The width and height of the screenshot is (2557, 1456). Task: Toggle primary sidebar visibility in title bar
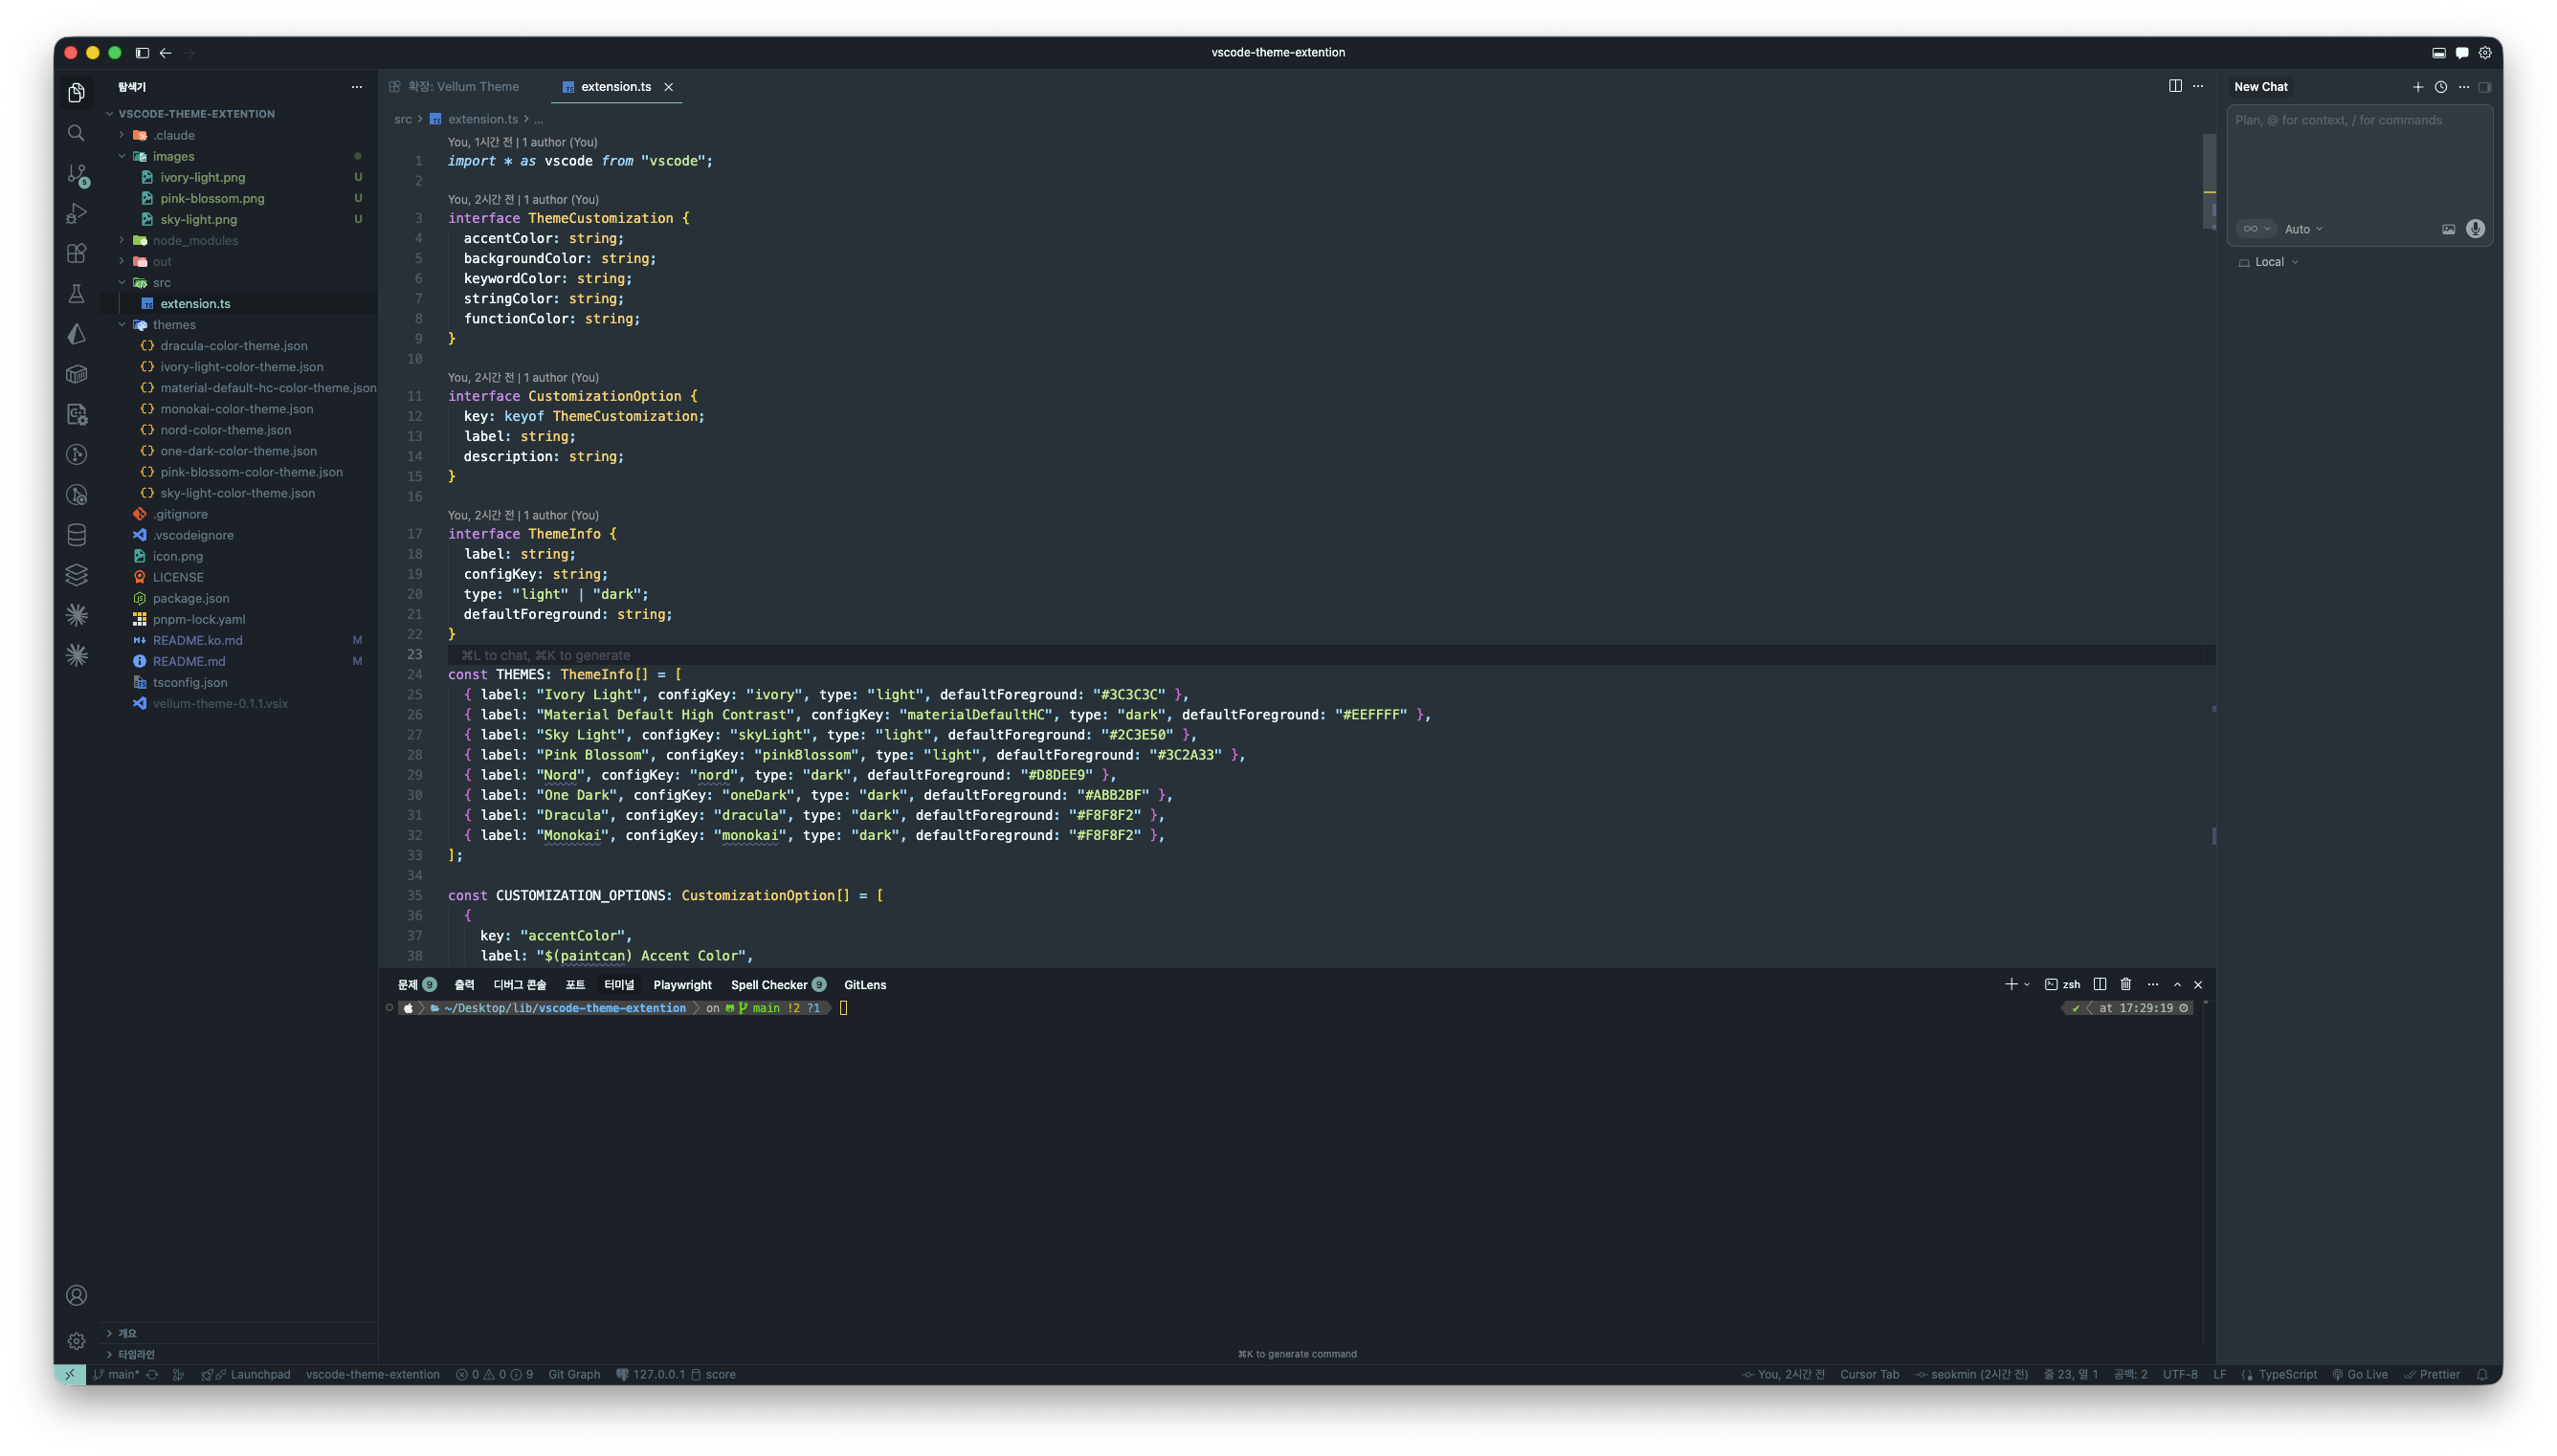point(142,52)
